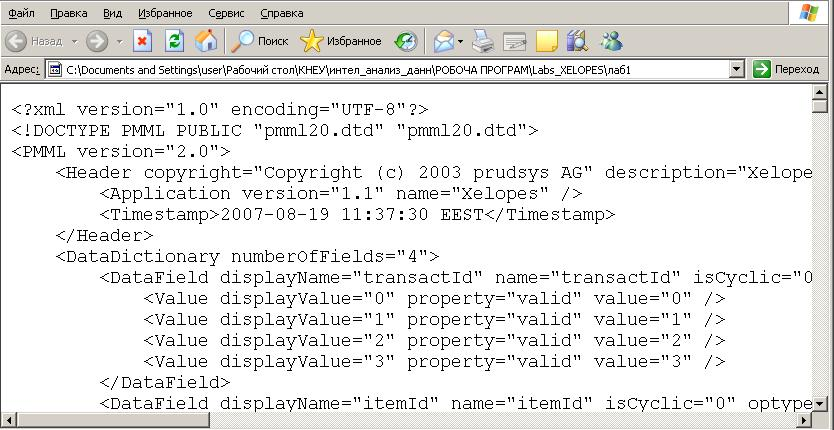Go back with the Назад button
Image resolution: width=834 pixels, height=430 pixels.
pyautogui.click(x=35, y=41)
